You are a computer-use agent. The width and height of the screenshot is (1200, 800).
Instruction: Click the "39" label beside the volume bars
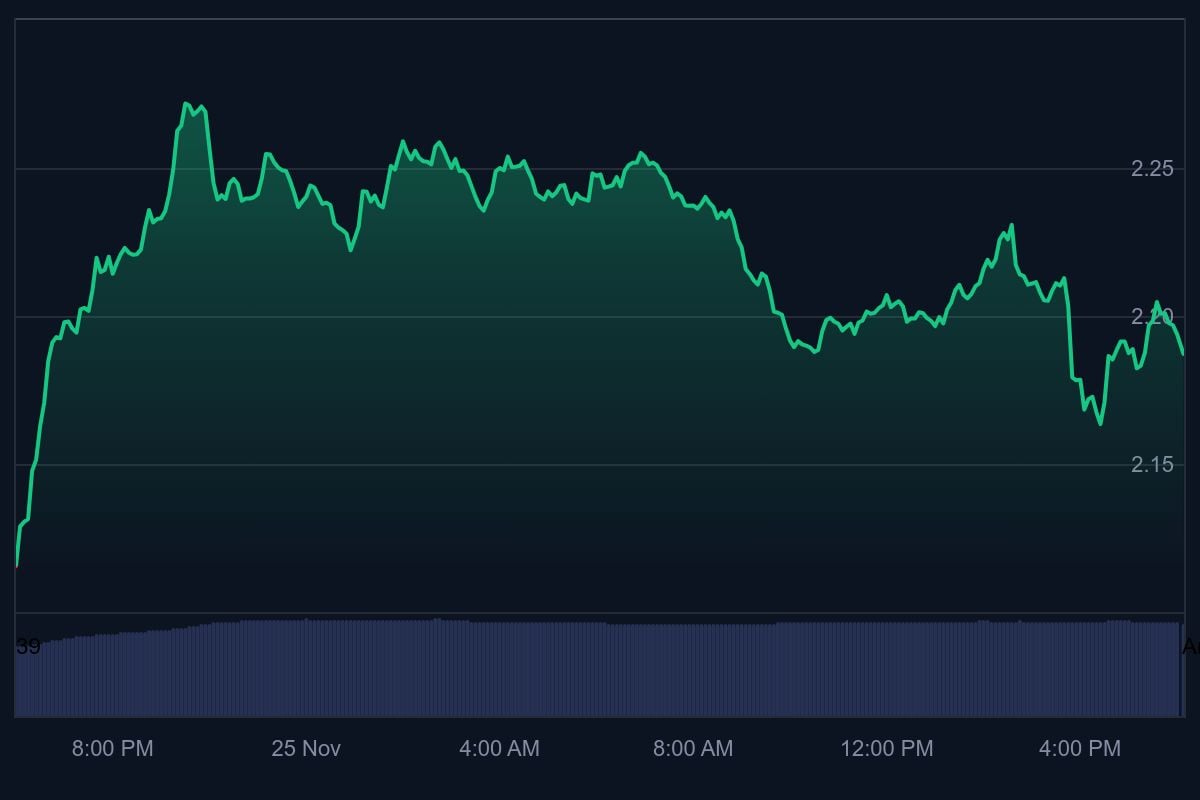28,647
